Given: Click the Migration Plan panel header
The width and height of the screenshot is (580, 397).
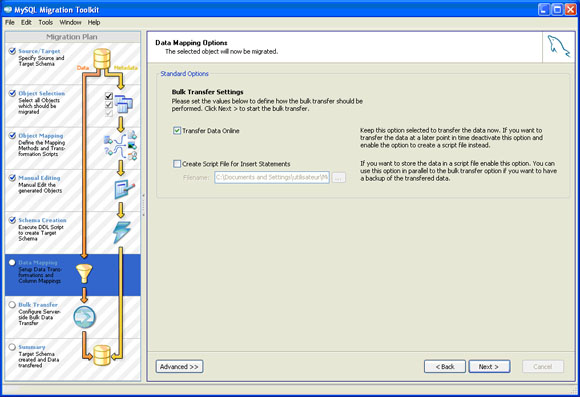Looking at the screenshot, I should tap(72, 37).
